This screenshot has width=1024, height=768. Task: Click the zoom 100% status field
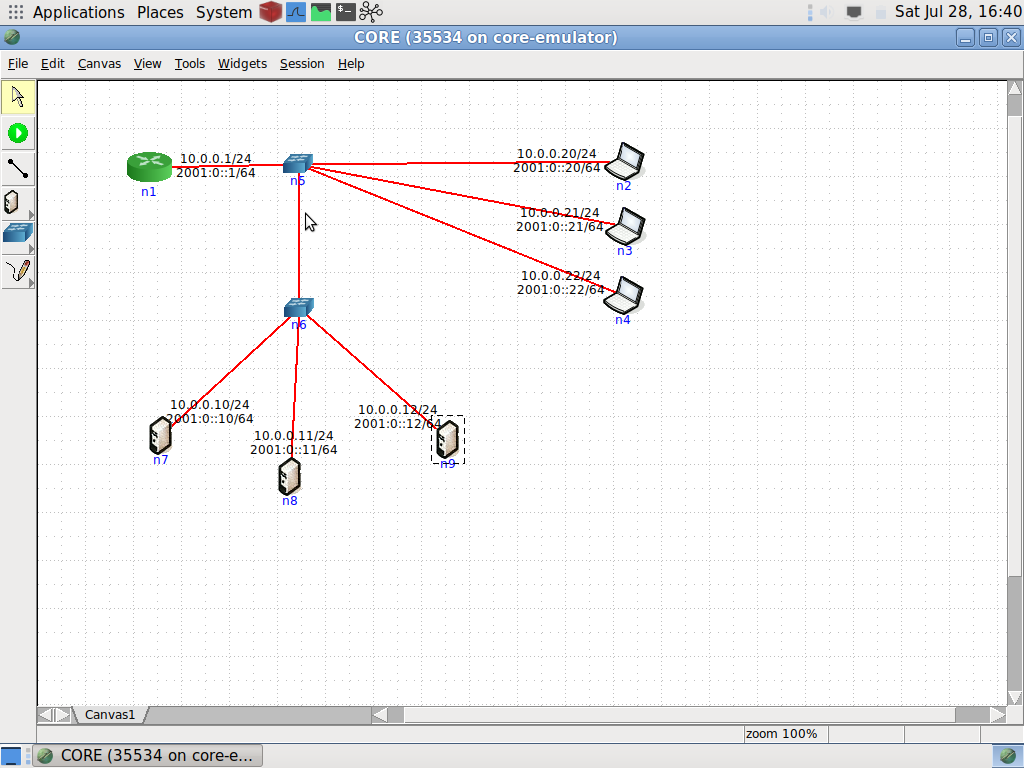(784, 733)
